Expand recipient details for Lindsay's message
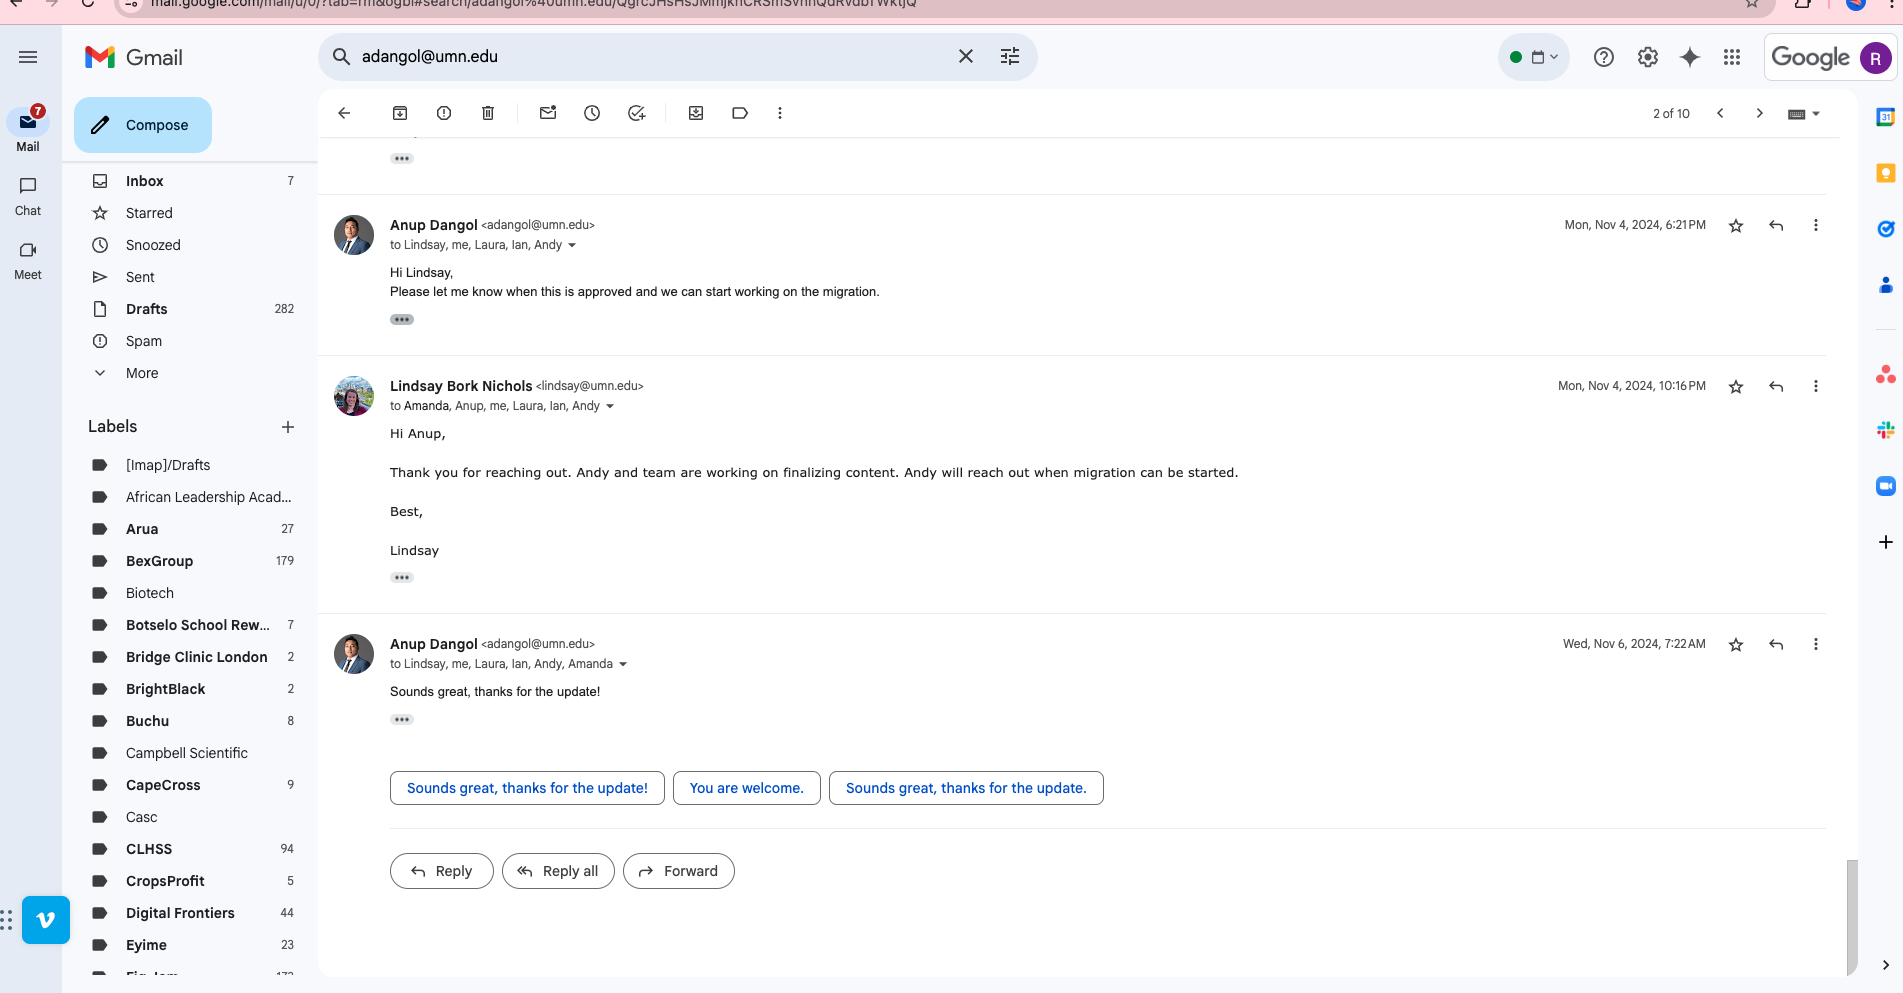The width and height of the screenshot is (1903, 993). click(x=610, y=406)
